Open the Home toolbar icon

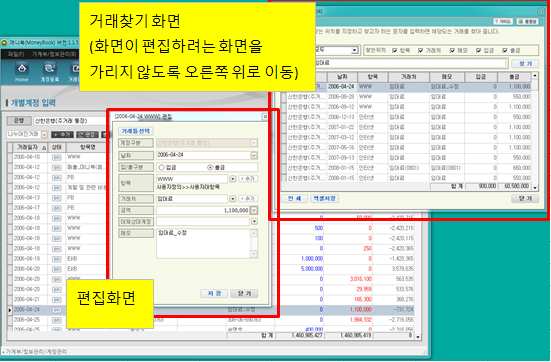(21, 71)
